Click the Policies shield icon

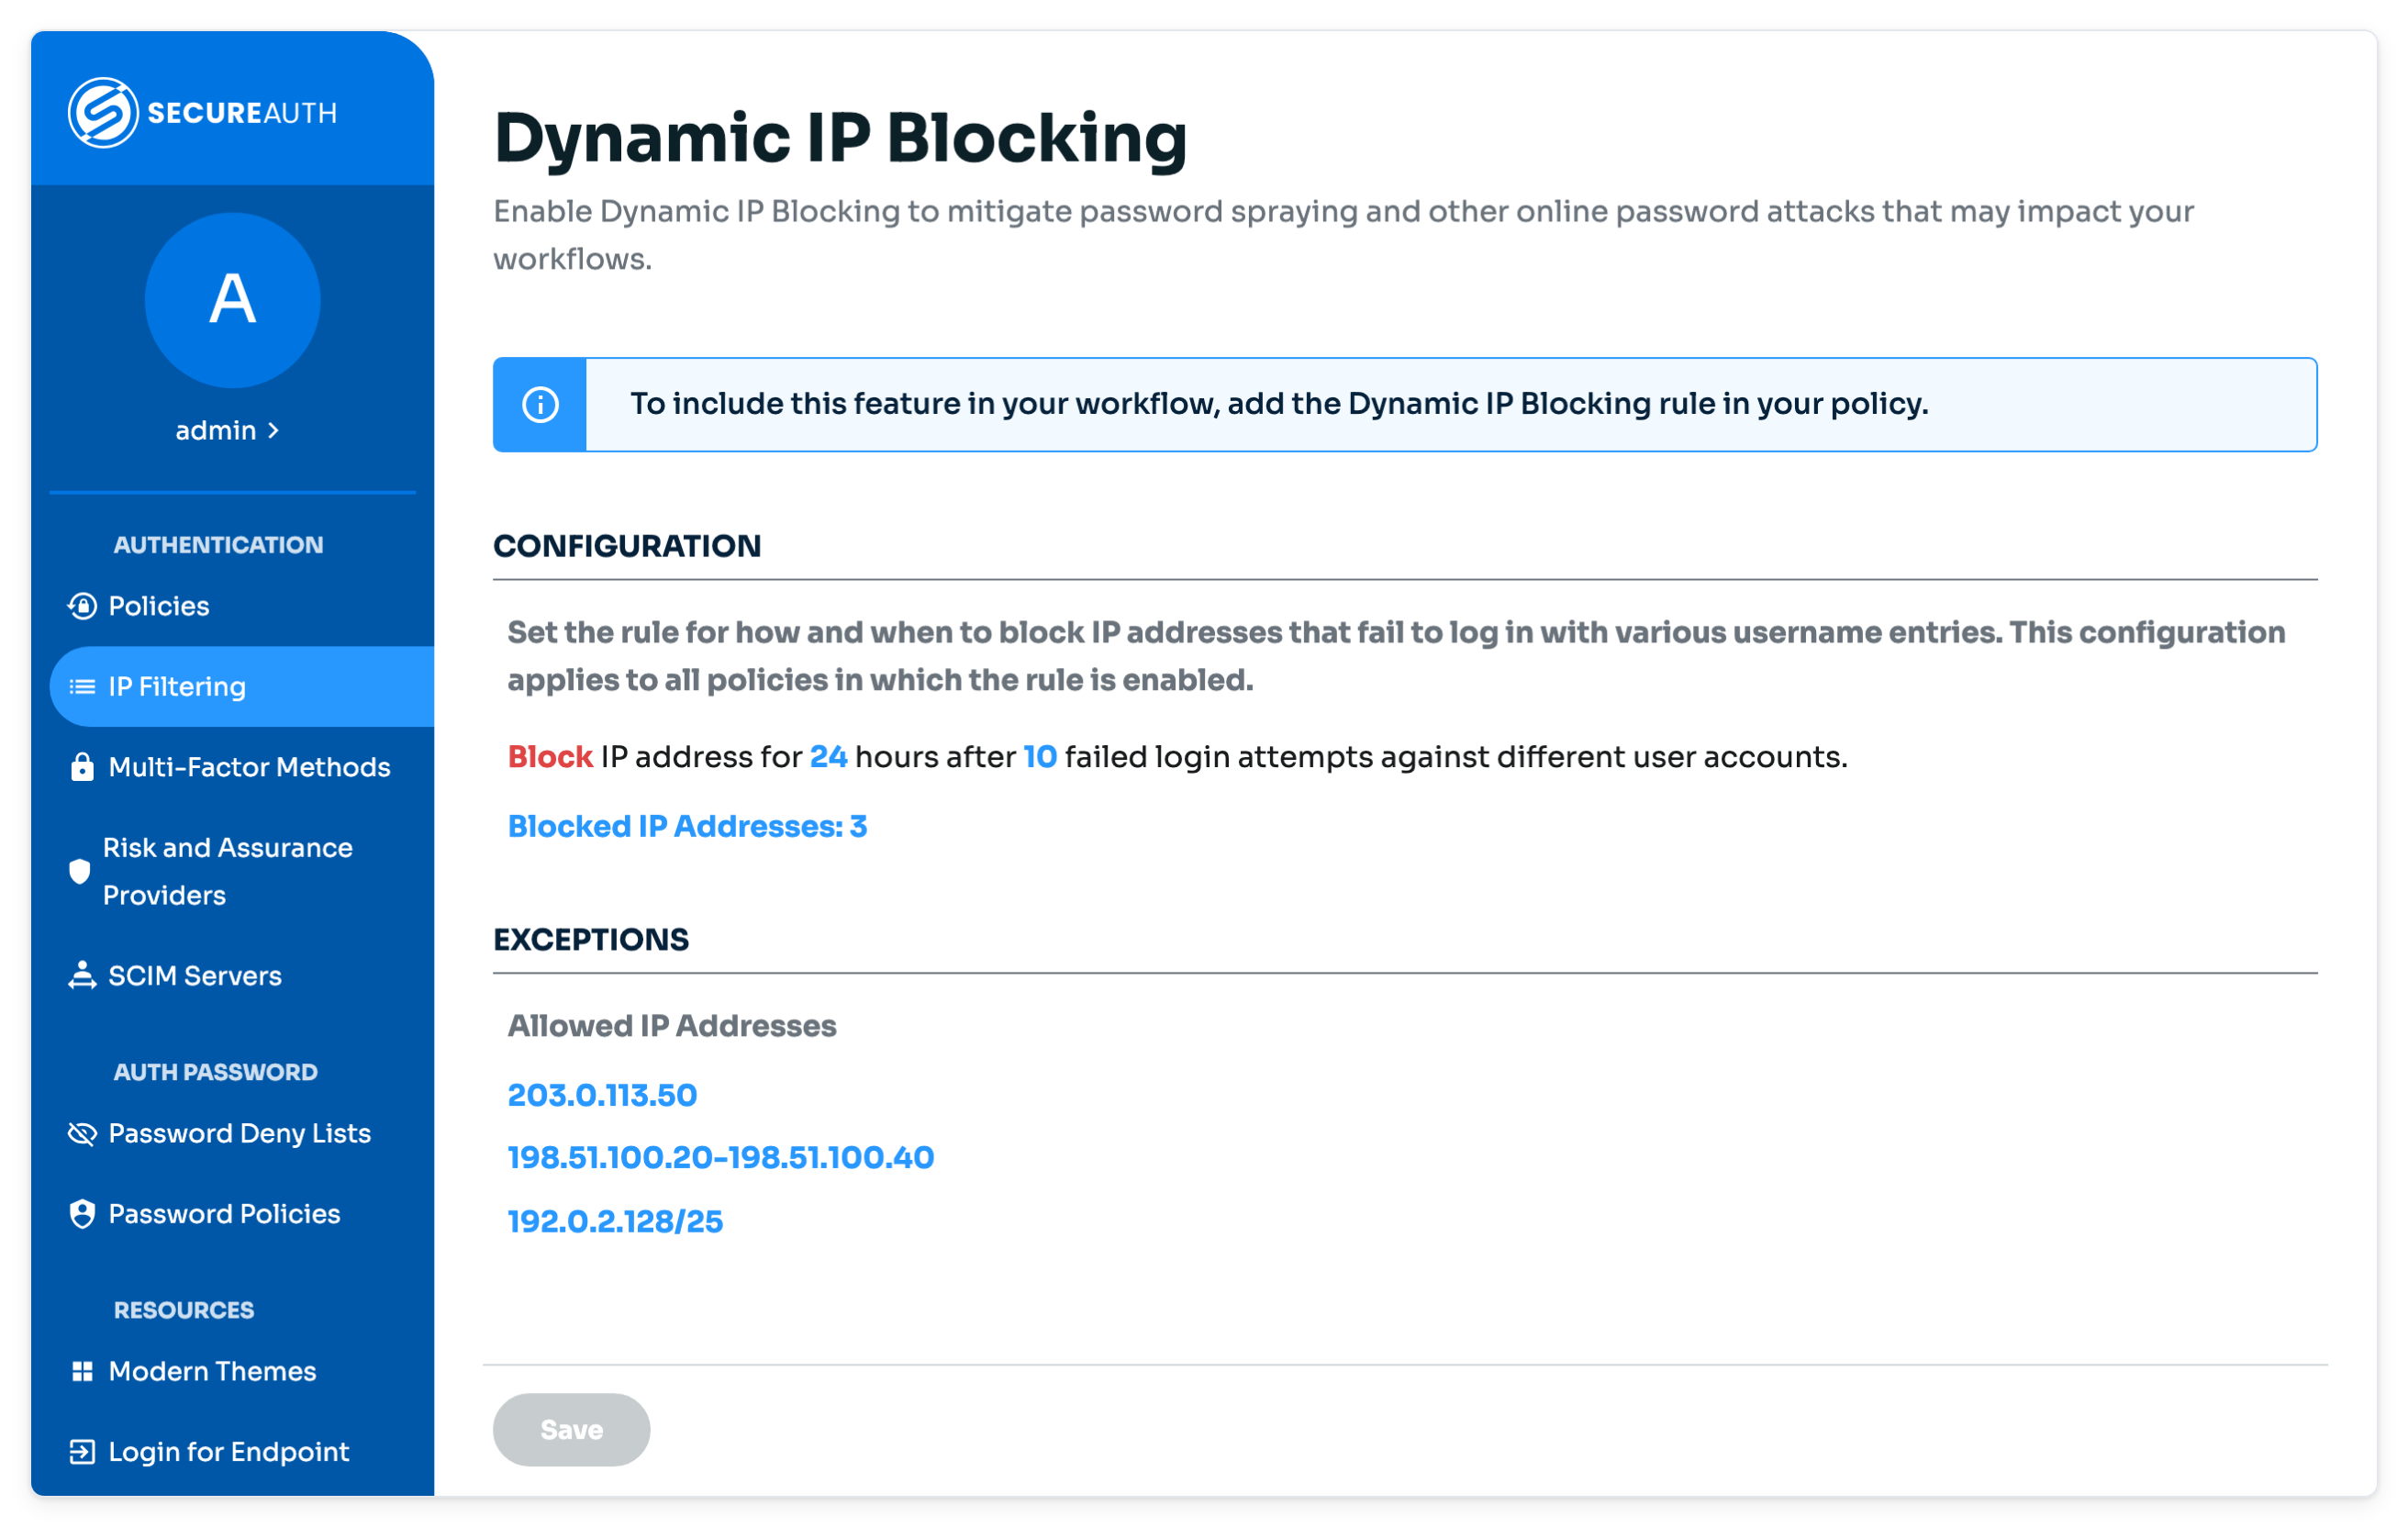[x=82, y=606]
